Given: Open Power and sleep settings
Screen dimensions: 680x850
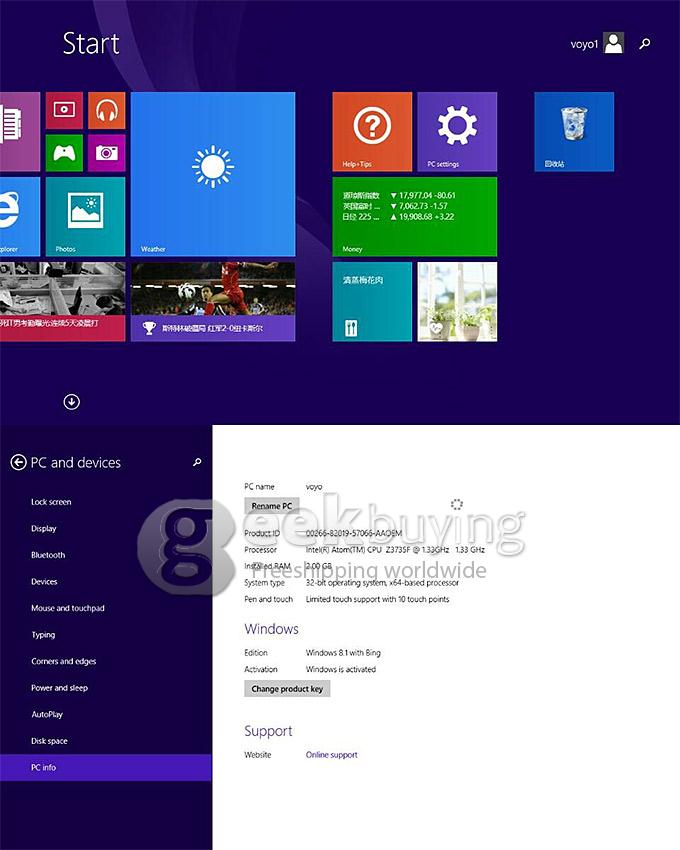Looking at the screenshot, I should (60, 688).
